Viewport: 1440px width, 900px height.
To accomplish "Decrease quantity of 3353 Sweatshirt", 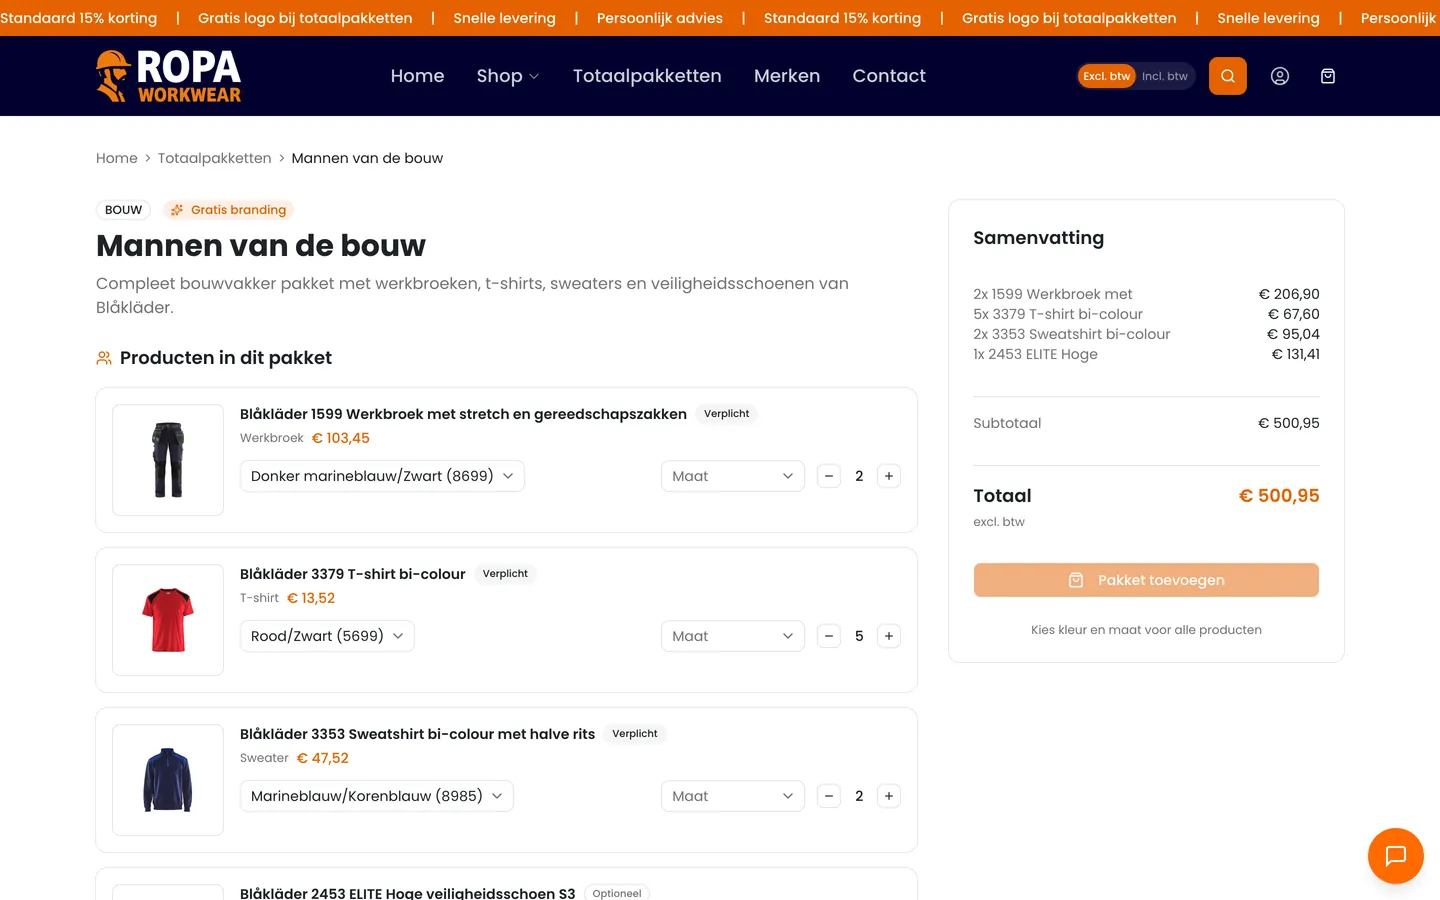I will (829, 796).
